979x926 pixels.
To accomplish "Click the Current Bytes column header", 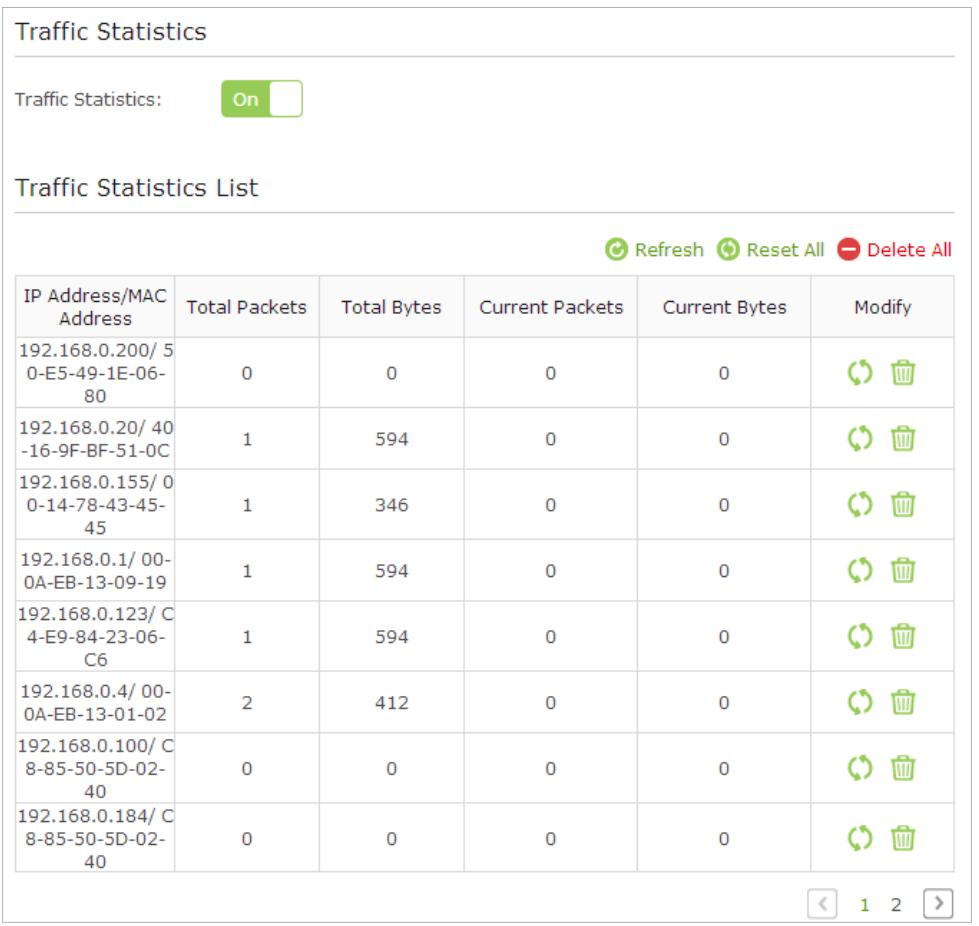I will pos(724,307).
